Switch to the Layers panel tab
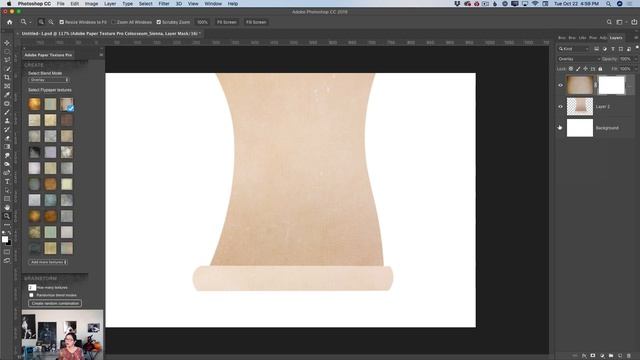 coord(616,38)
